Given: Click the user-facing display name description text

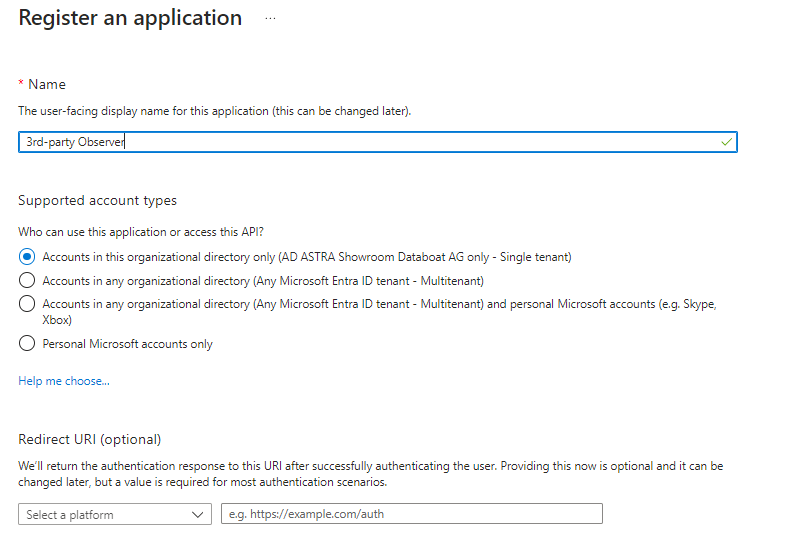Looking at the screenshot, I should (214, 111).
